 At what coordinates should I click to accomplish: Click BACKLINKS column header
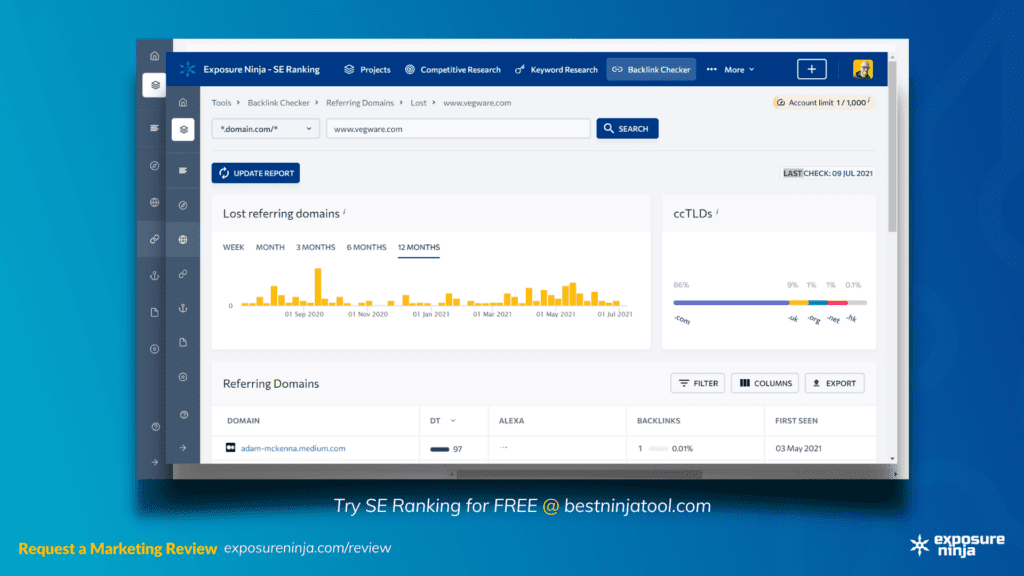tap(658, 421)
